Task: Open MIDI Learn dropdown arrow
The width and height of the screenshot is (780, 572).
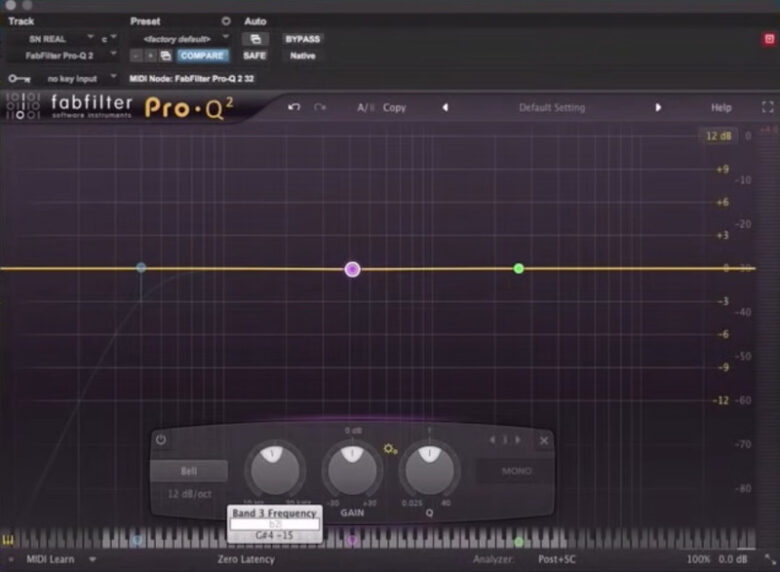Action: 92,559
